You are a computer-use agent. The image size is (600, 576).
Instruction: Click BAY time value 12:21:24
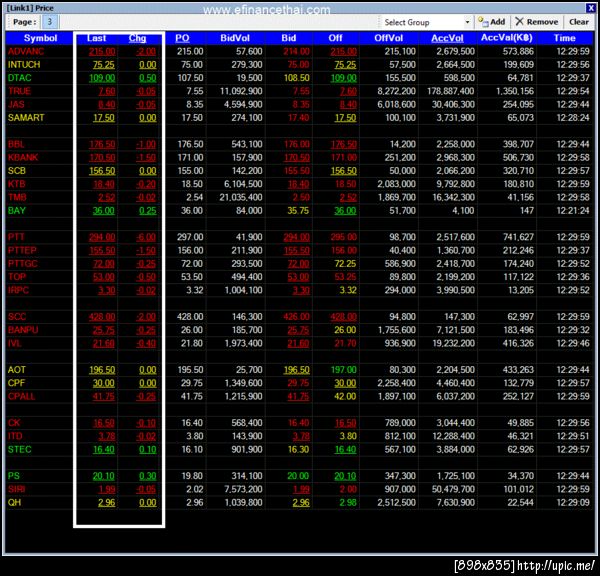(573, 210)
